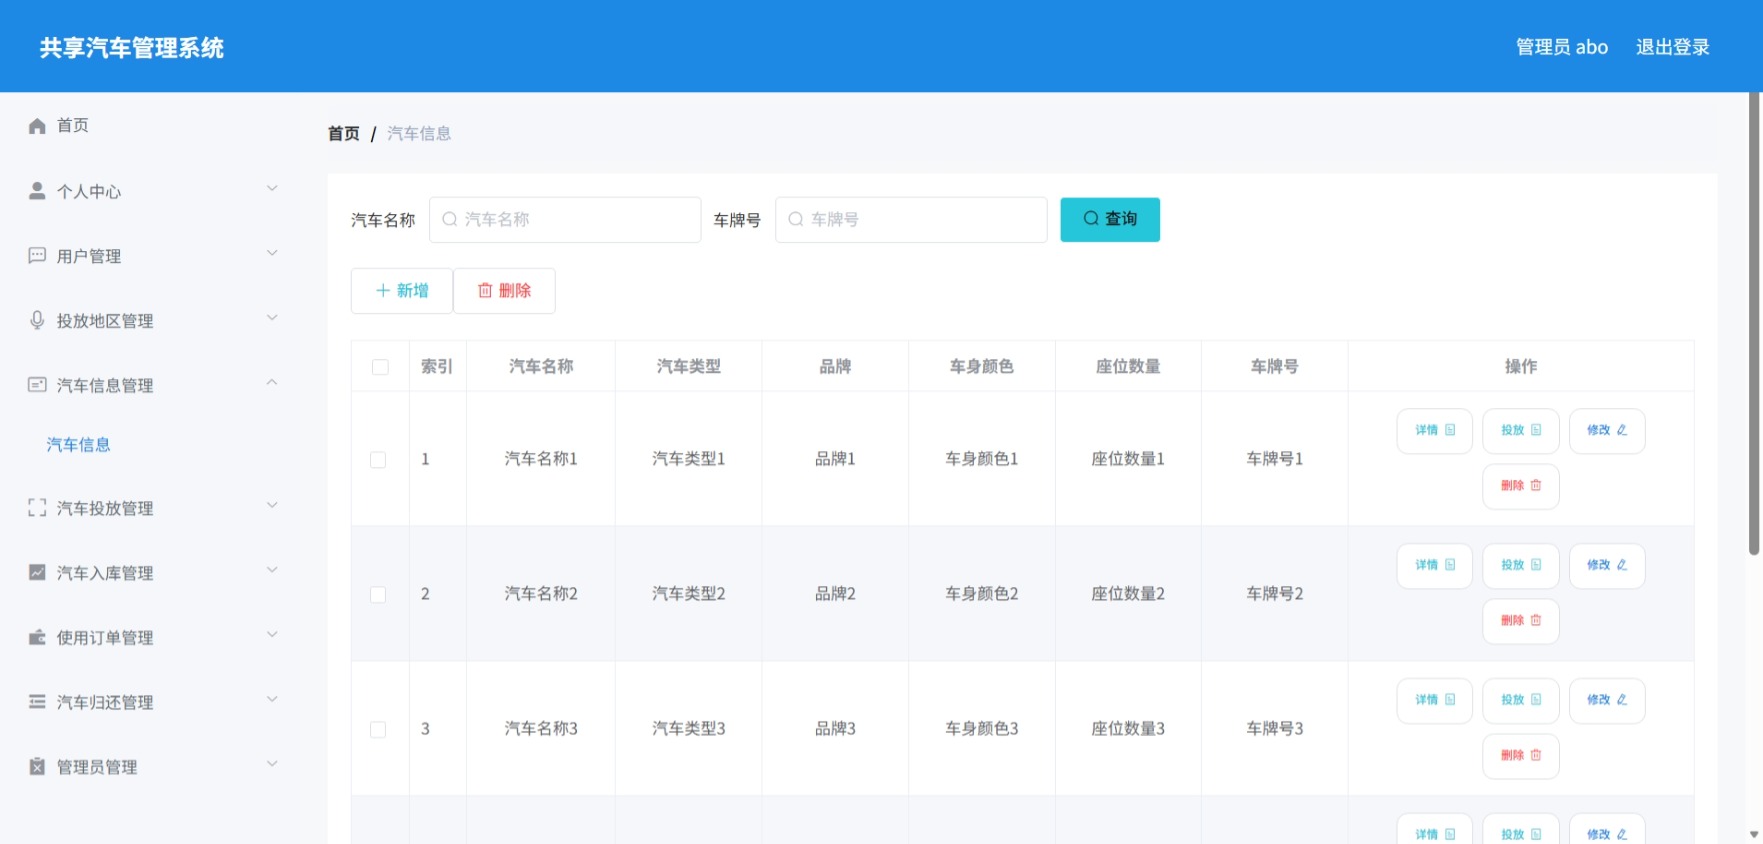Image resolution: width=1763 pixels, height=844 pixels.
Task: Click the row 删除 button for 汽车名称2
Action: (1521, 621)
